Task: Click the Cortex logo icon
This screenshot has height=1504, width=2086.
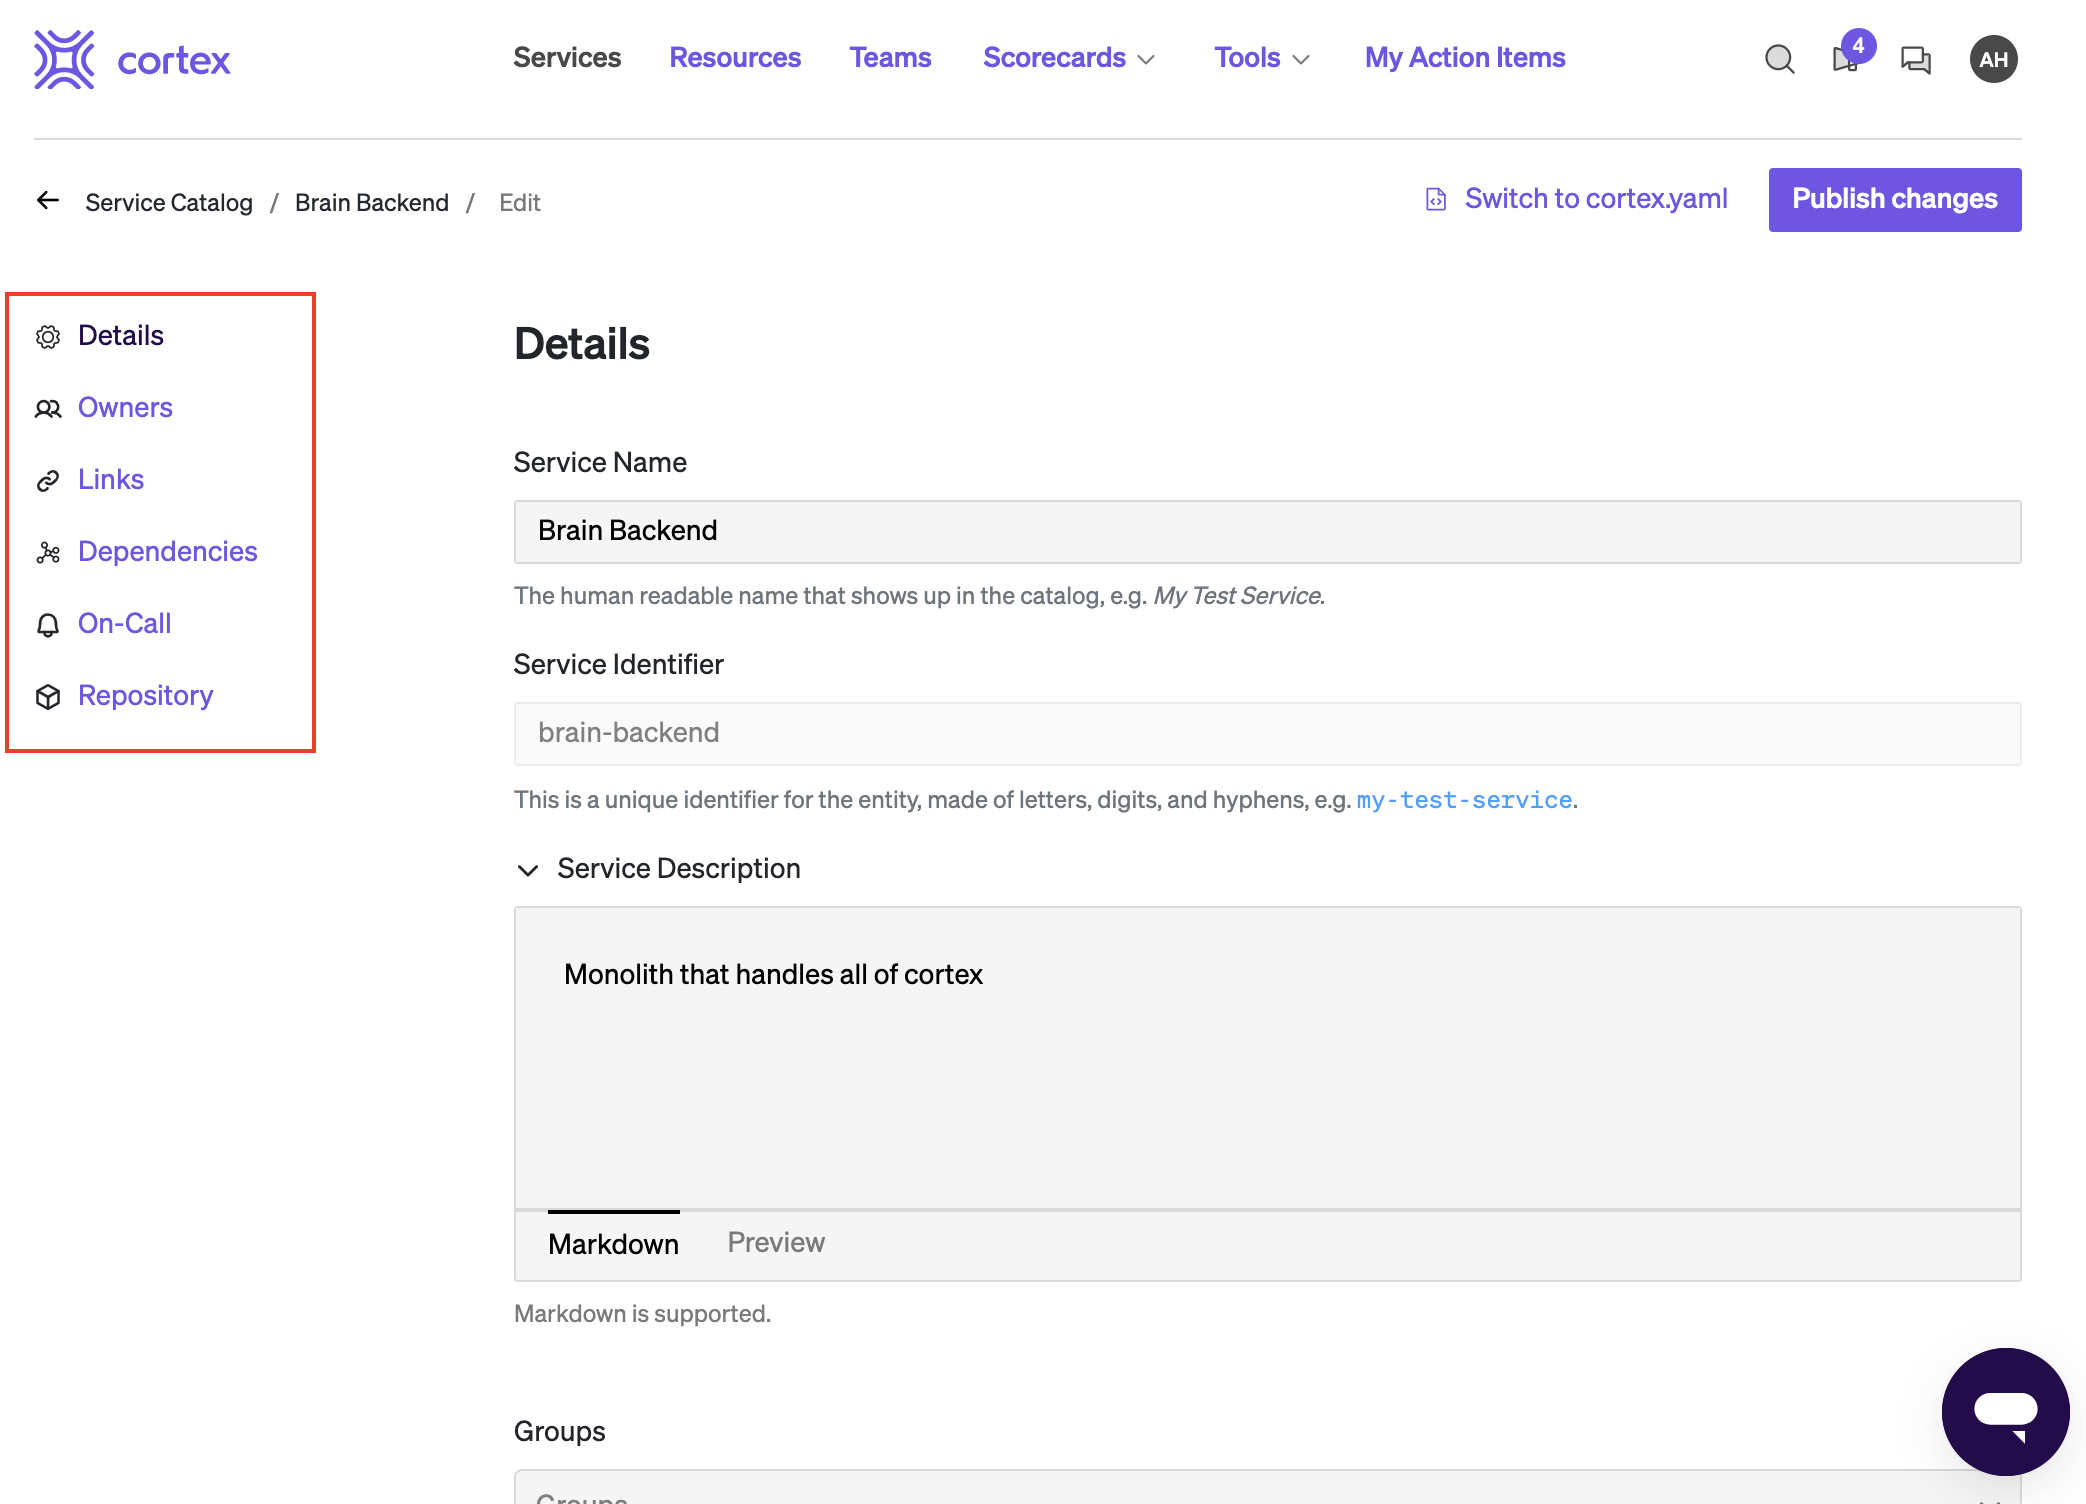Action: pos(64,59)
